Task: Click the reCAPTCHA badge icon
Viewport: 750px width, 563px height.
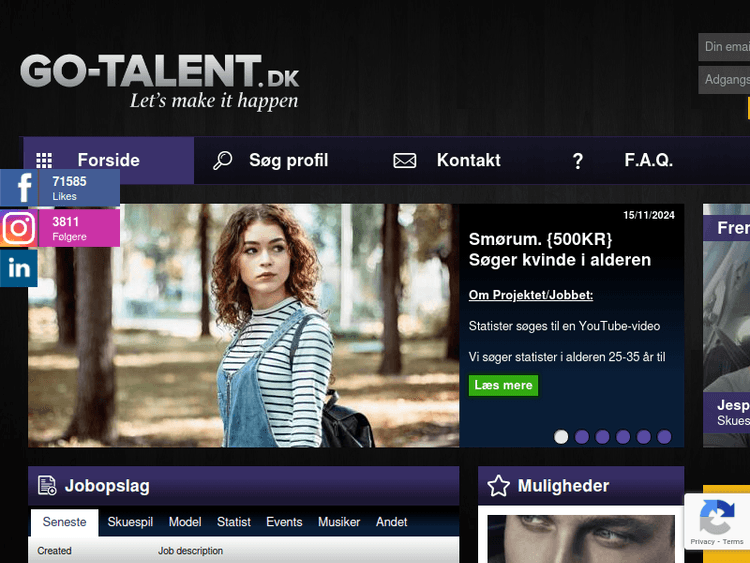Action: pos(717,517)
